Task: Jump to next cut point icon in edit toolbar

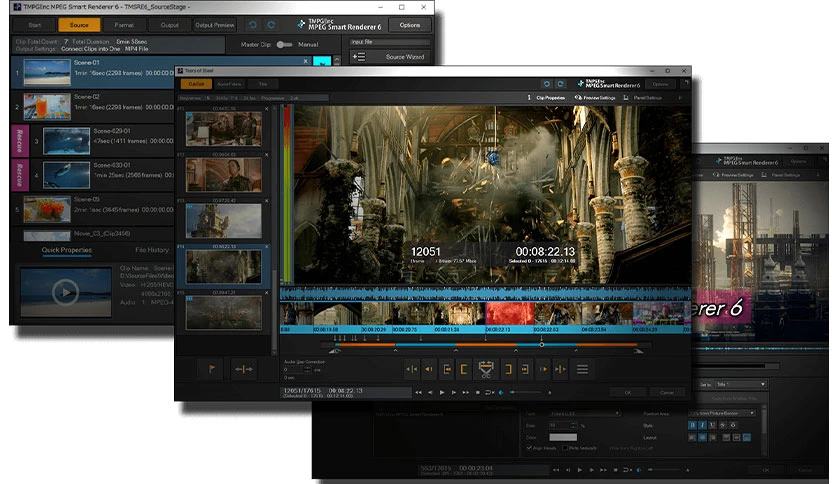Action: [560, 369]
